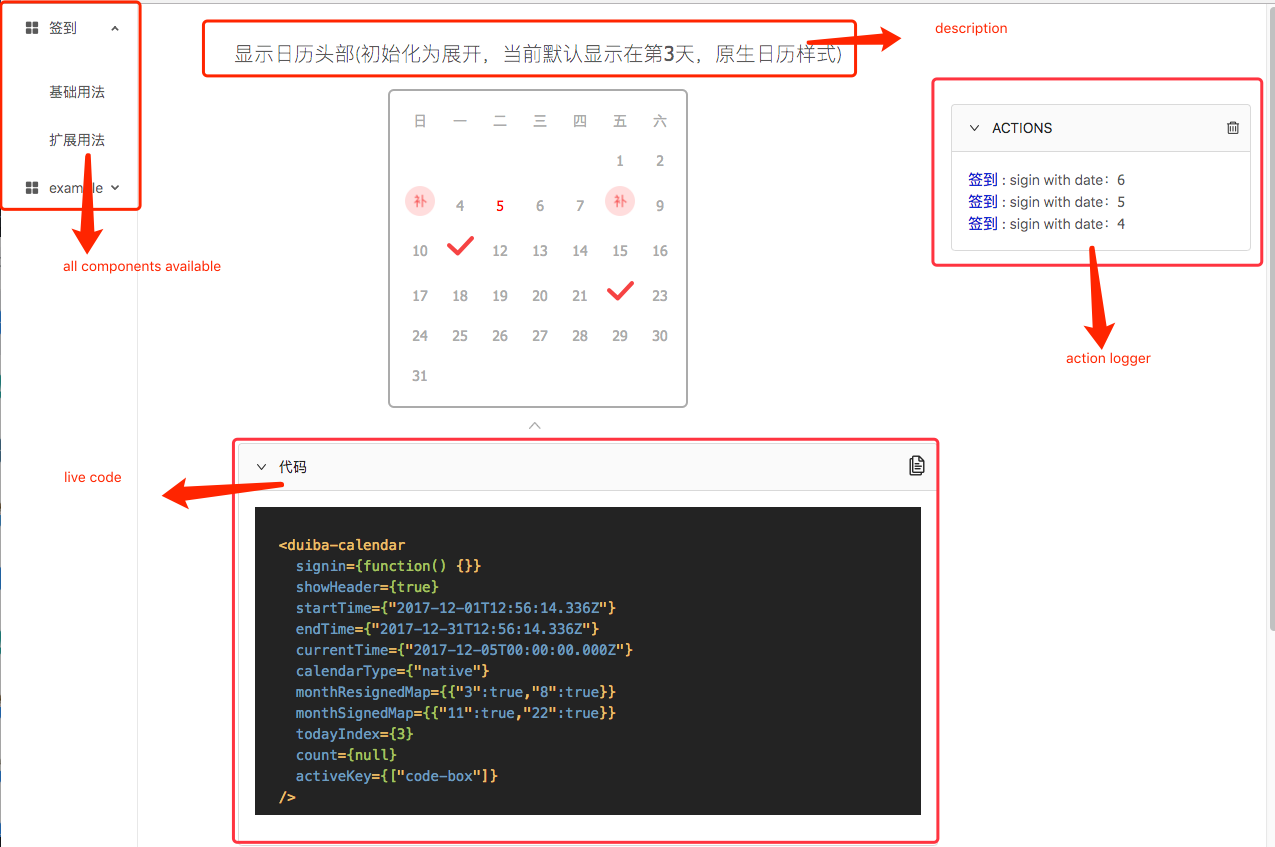The image size is (1275, 847).
Task: Click the 签到 menu label
Action: tap(63, 28)
